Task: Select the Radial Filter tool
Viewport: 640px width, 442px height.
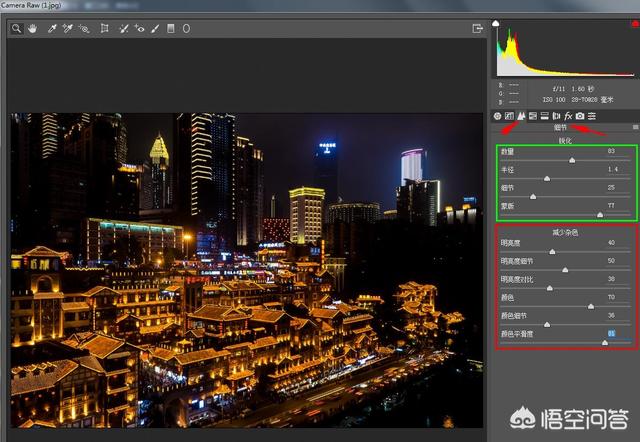Action: [x=186, y=29]
